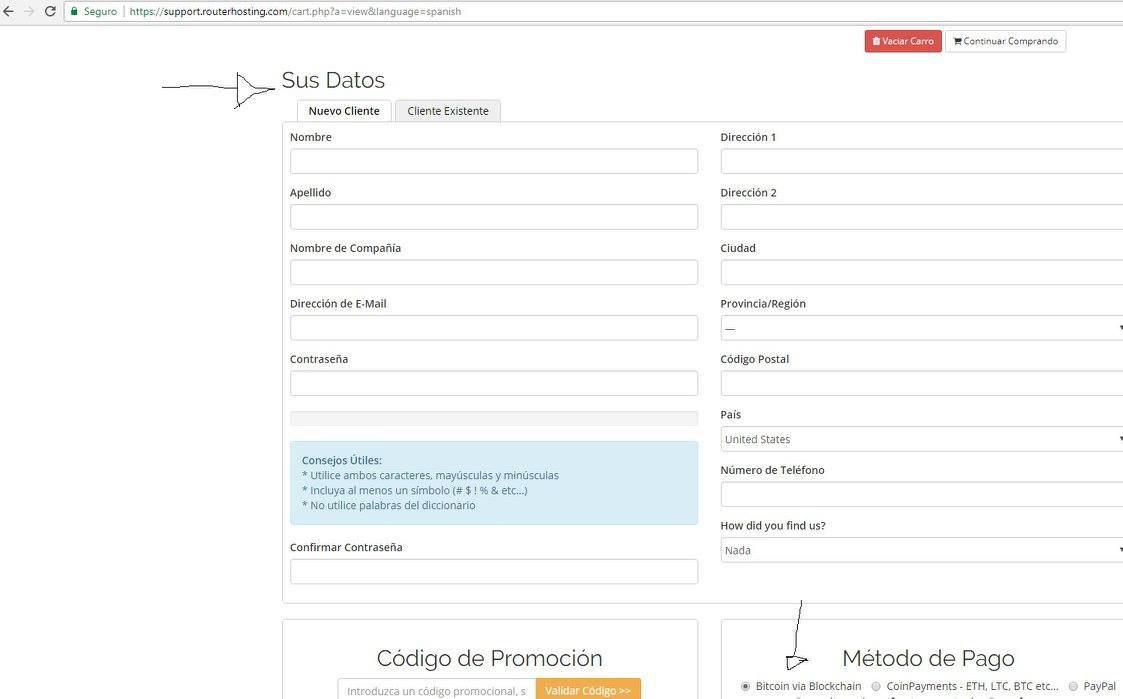Image resolution: width=1123 pixels, height=699 pixels.
Task: Click the Validar Código button
Action: click(x=588, y=689)
